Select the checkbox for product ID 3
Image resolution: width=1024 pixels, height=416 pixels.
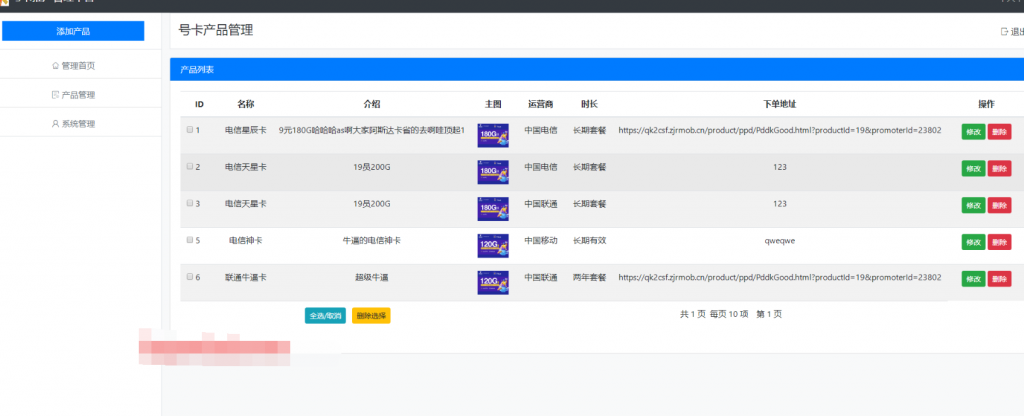(190, 204)
